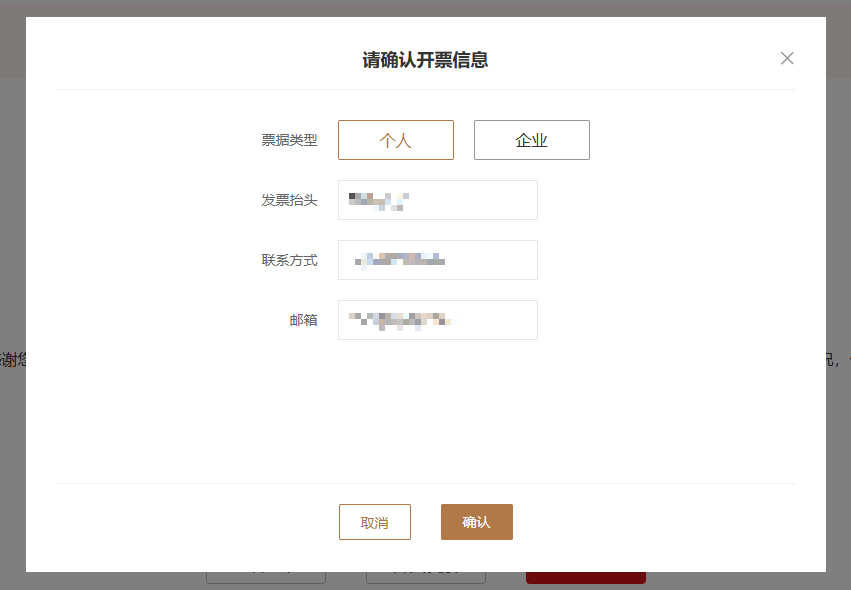
Task: Edit the invoice title text box
Action: [x=437, y=200]
